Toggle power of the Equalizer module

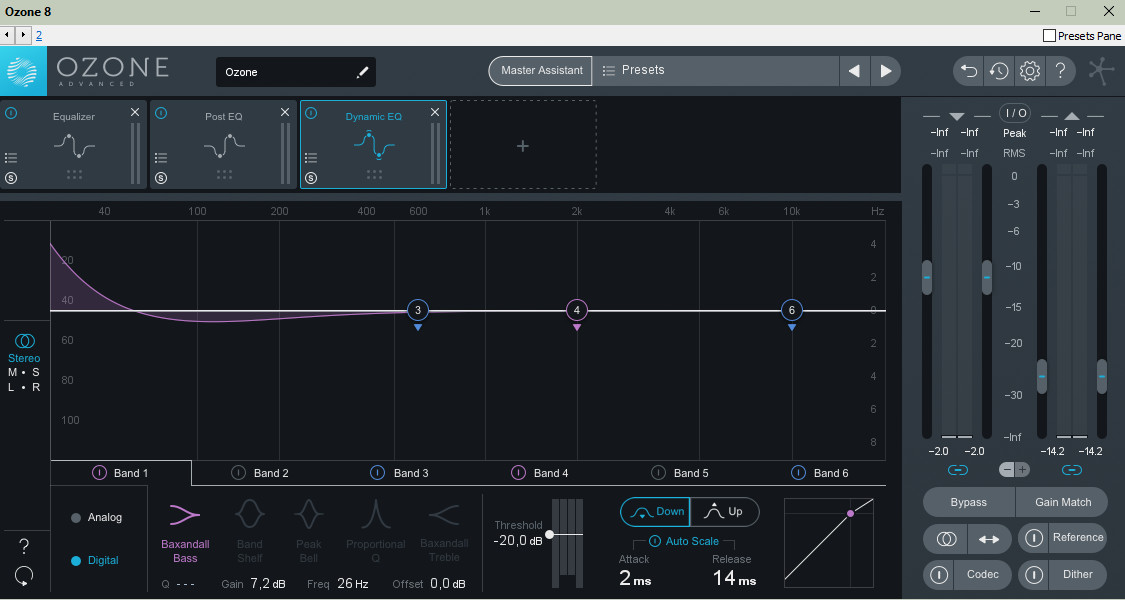[x=11, y=113]
